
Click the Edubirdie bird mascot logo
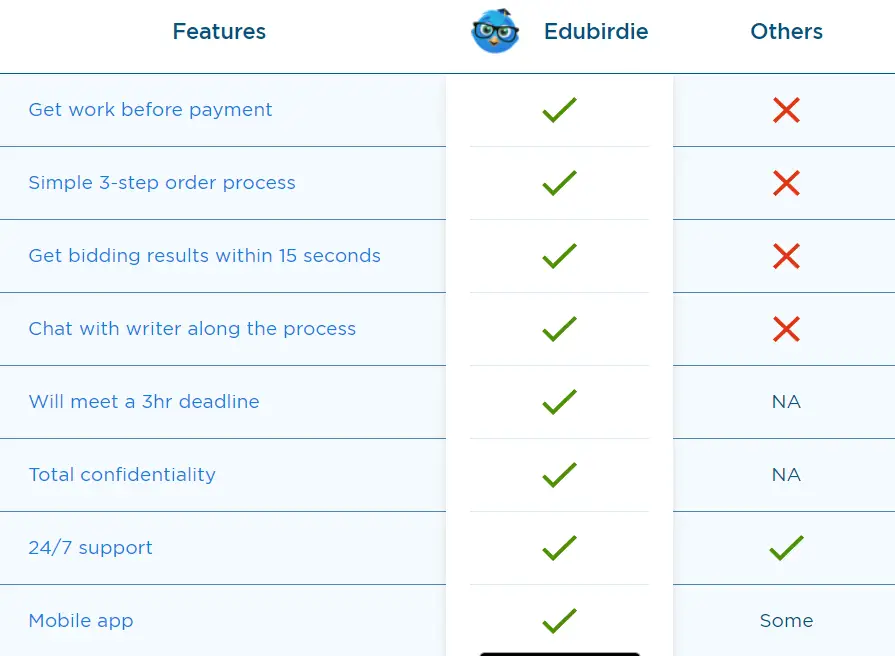pyautogui.click(x=495, y=31)
